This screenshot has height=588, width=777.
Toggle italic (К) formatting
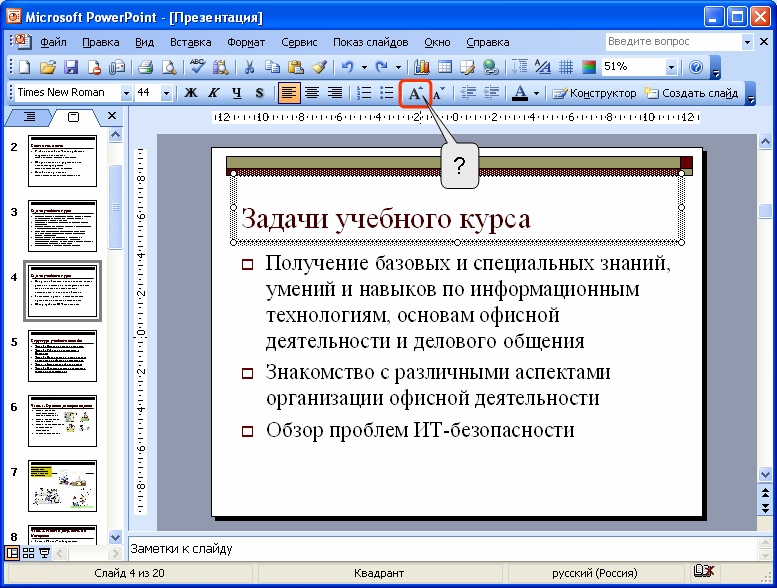pos(214,93)
